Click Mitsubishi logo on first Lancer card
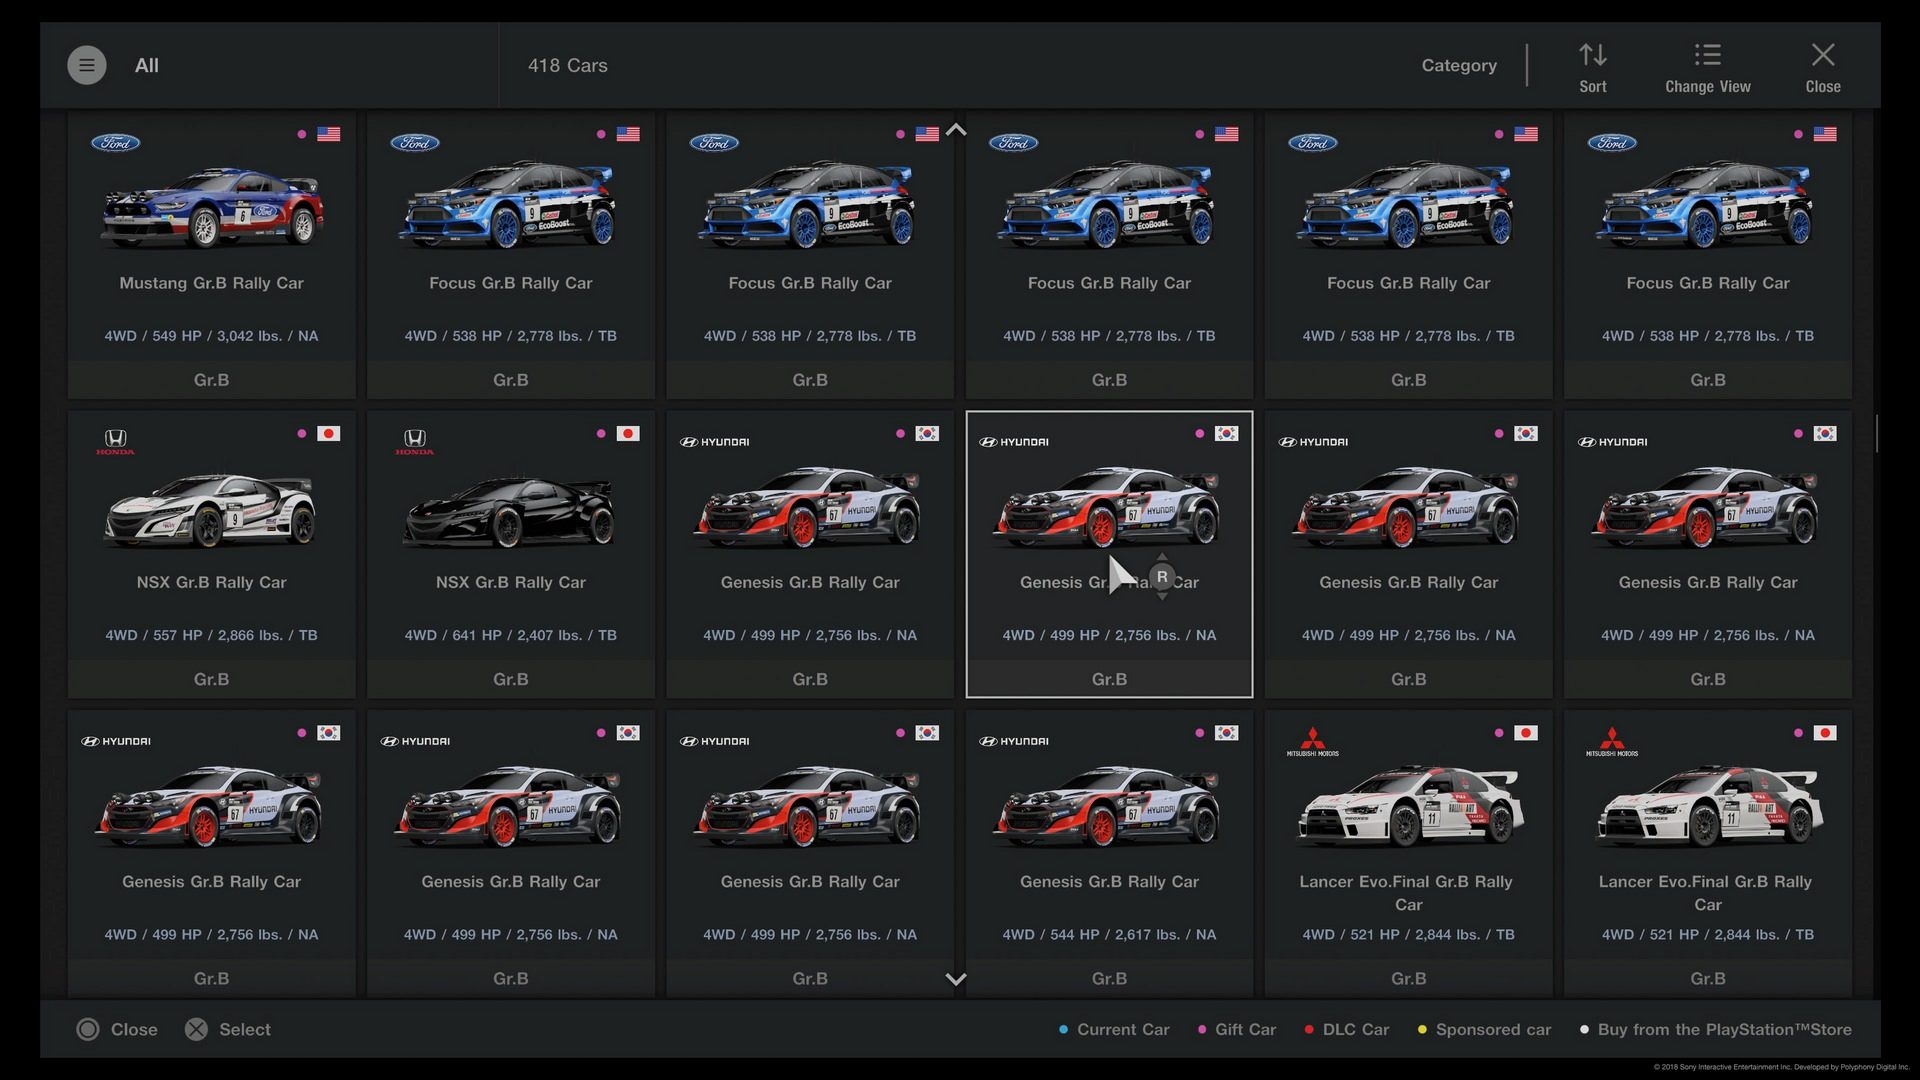Image resolution: width=1920 pixels, height=1080 pixels. click(1312, 741)
